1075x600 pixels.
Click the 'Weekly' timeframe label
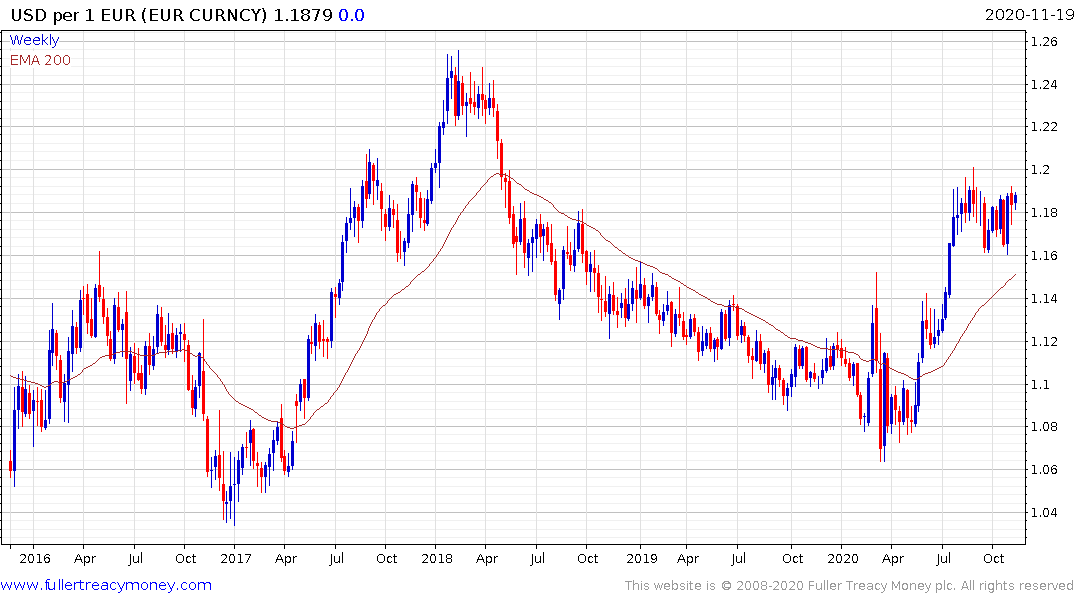pos(34,40)
